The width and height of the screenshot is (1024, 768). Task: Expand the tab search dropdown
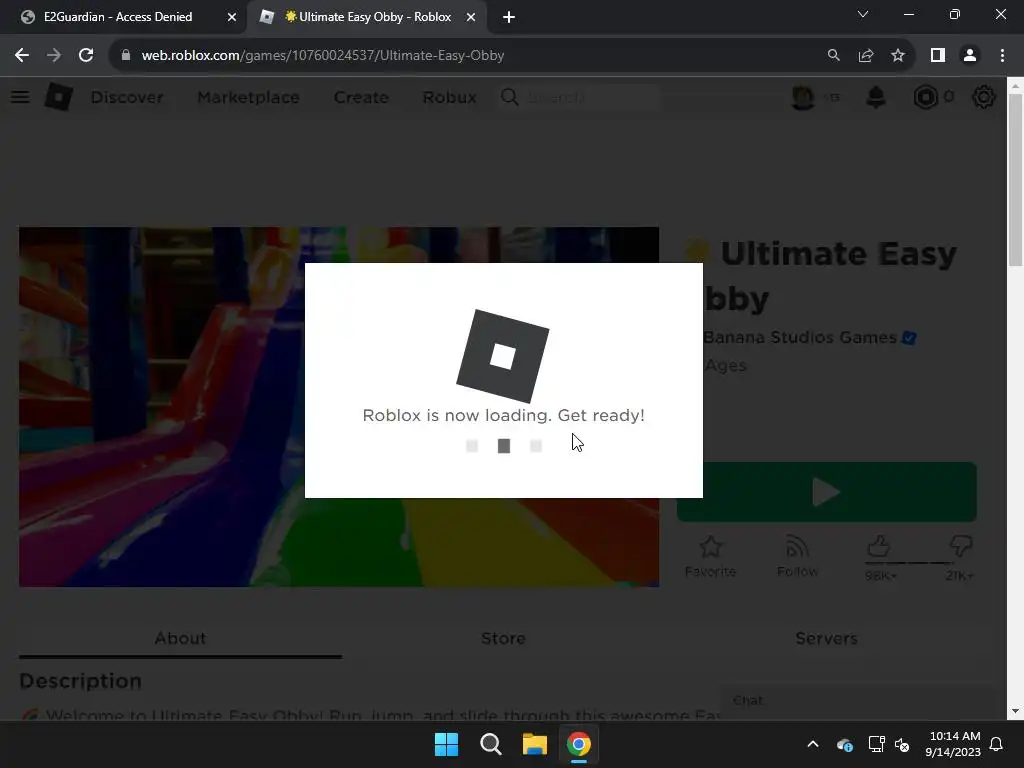863,14
